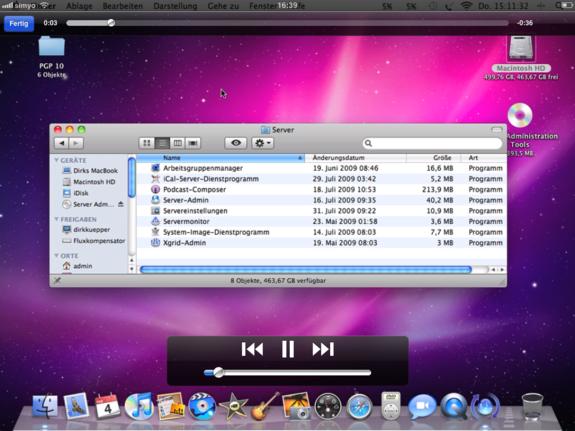
Task: Select iDisk in sidebar
Action: [76, 193]
